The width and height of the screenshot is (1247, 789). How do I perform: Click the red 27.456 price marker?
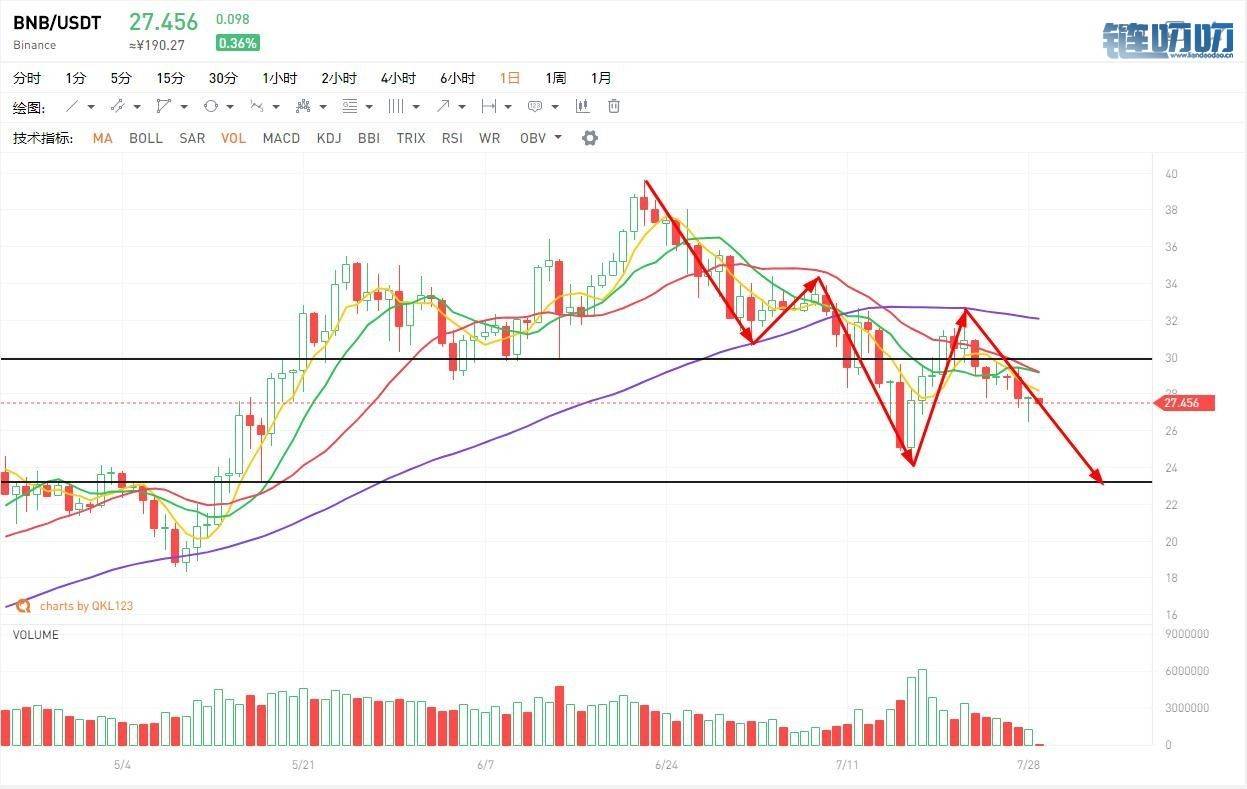[x=1183, y=403]
